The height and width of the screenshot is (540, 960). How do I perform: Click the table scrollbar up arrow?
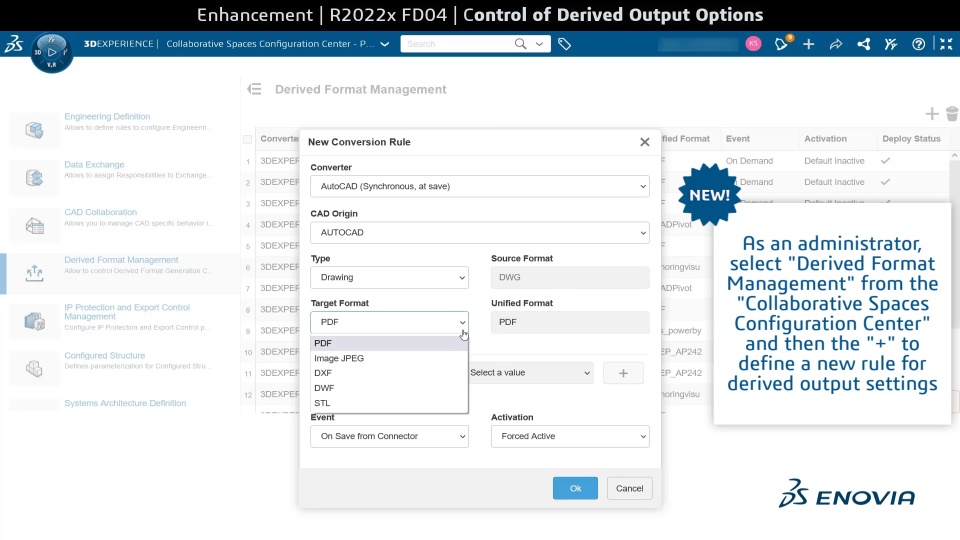tap(955, 156)
